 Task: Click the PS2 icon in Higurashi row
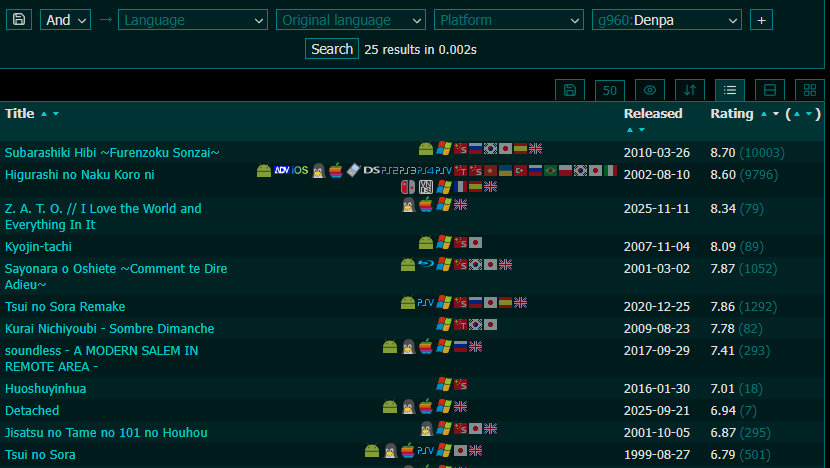390,170
